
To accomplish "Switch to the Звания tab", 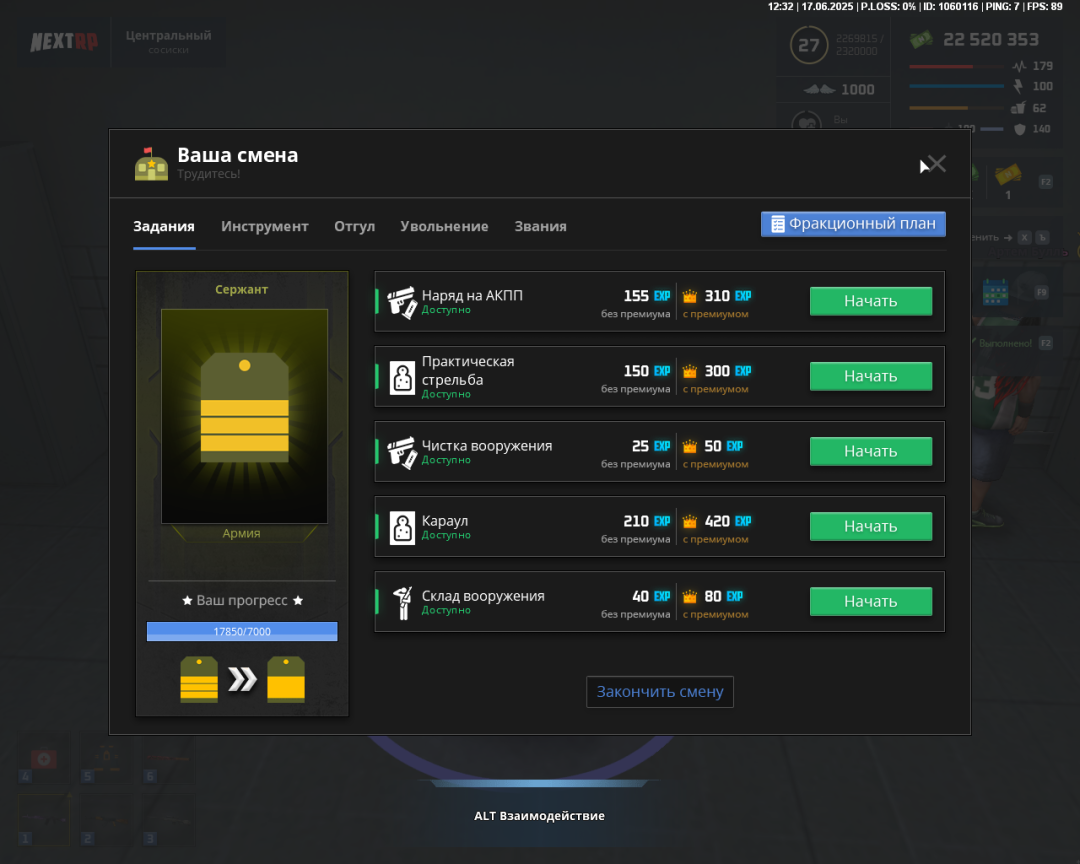I will click(540, 227).
